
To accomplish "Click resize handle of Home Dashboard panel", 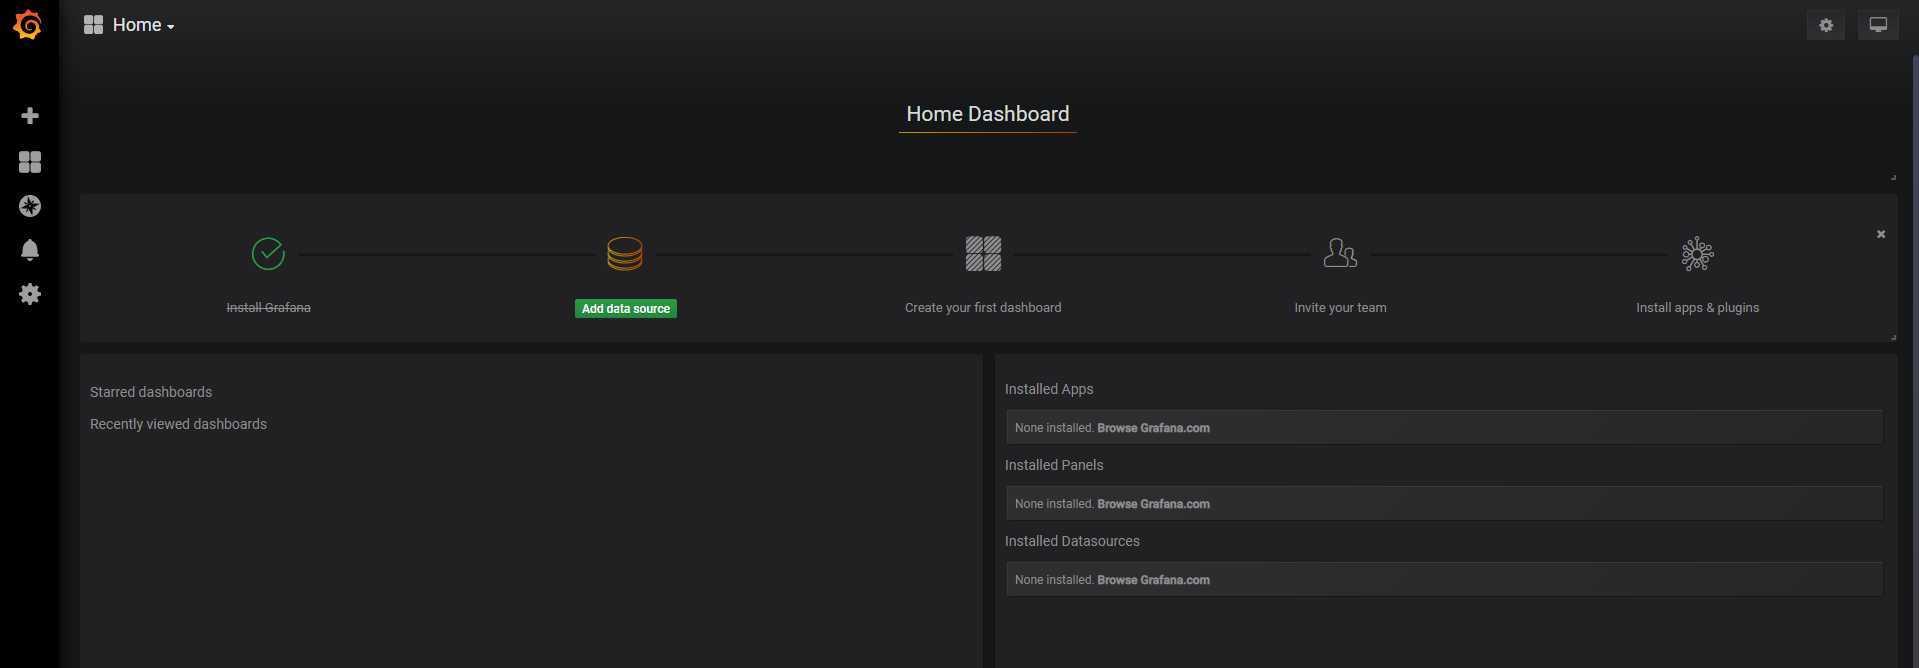I will [1893, 177].
